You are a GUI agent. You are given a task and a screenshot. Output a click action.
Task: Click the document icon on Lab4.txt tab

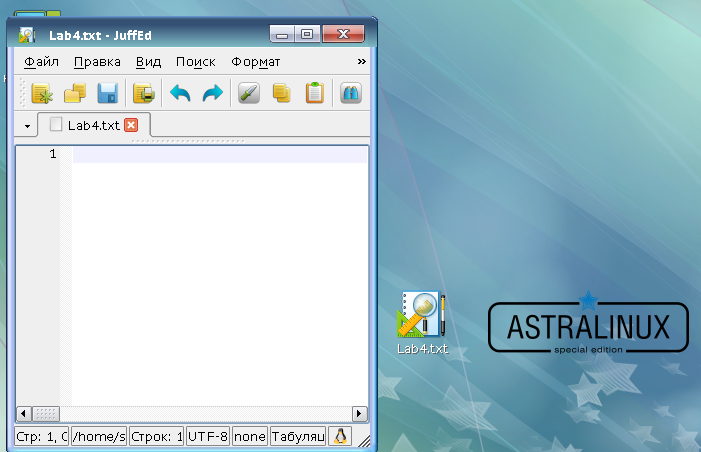[x=56, y=124]
